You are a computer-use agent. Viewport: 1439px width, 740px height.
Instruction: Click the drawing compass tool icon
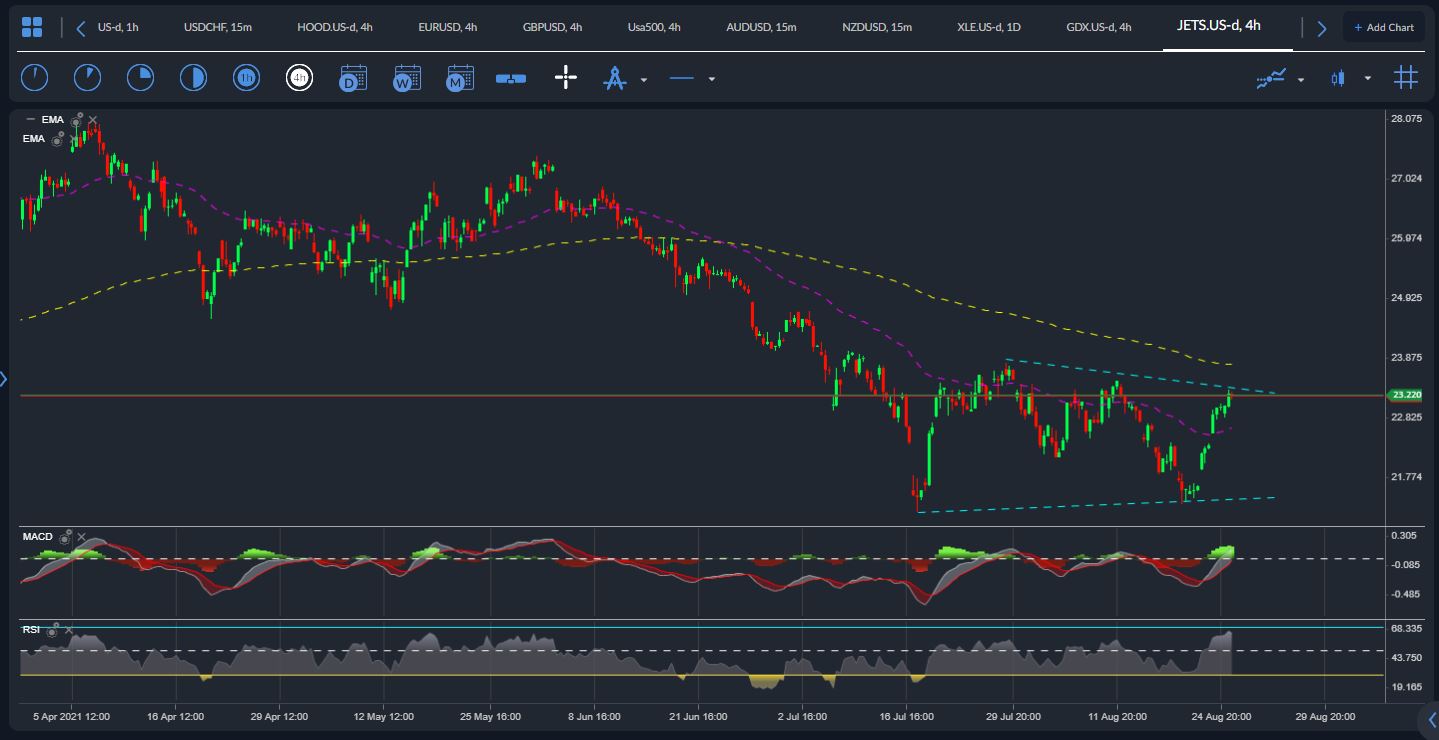click(x=614, y=78)
